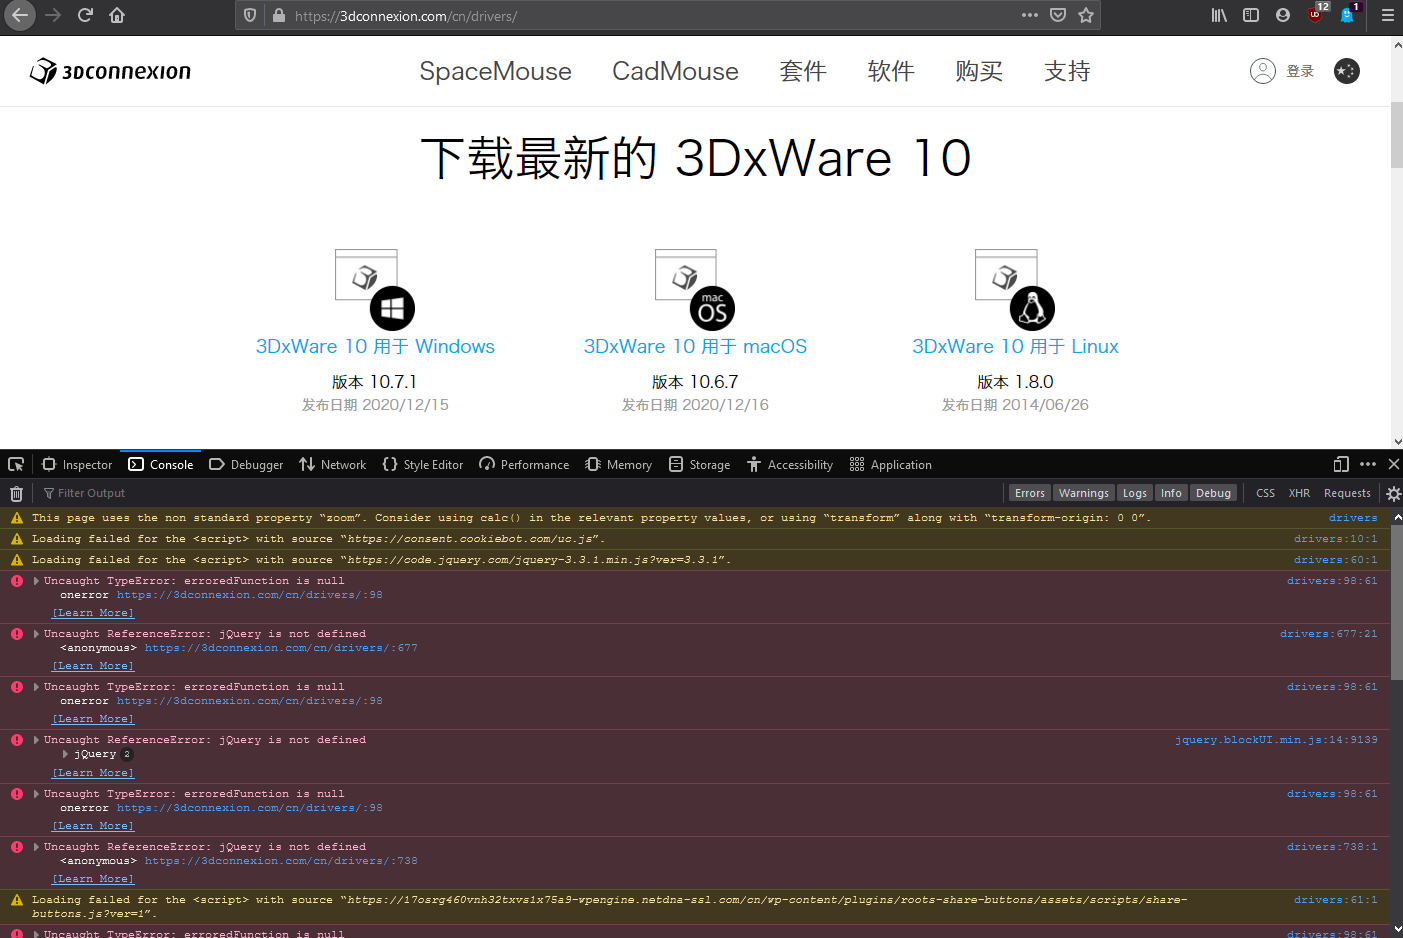Click the Linux driver package icon
1403x938 pixels.
(1015, 289)
